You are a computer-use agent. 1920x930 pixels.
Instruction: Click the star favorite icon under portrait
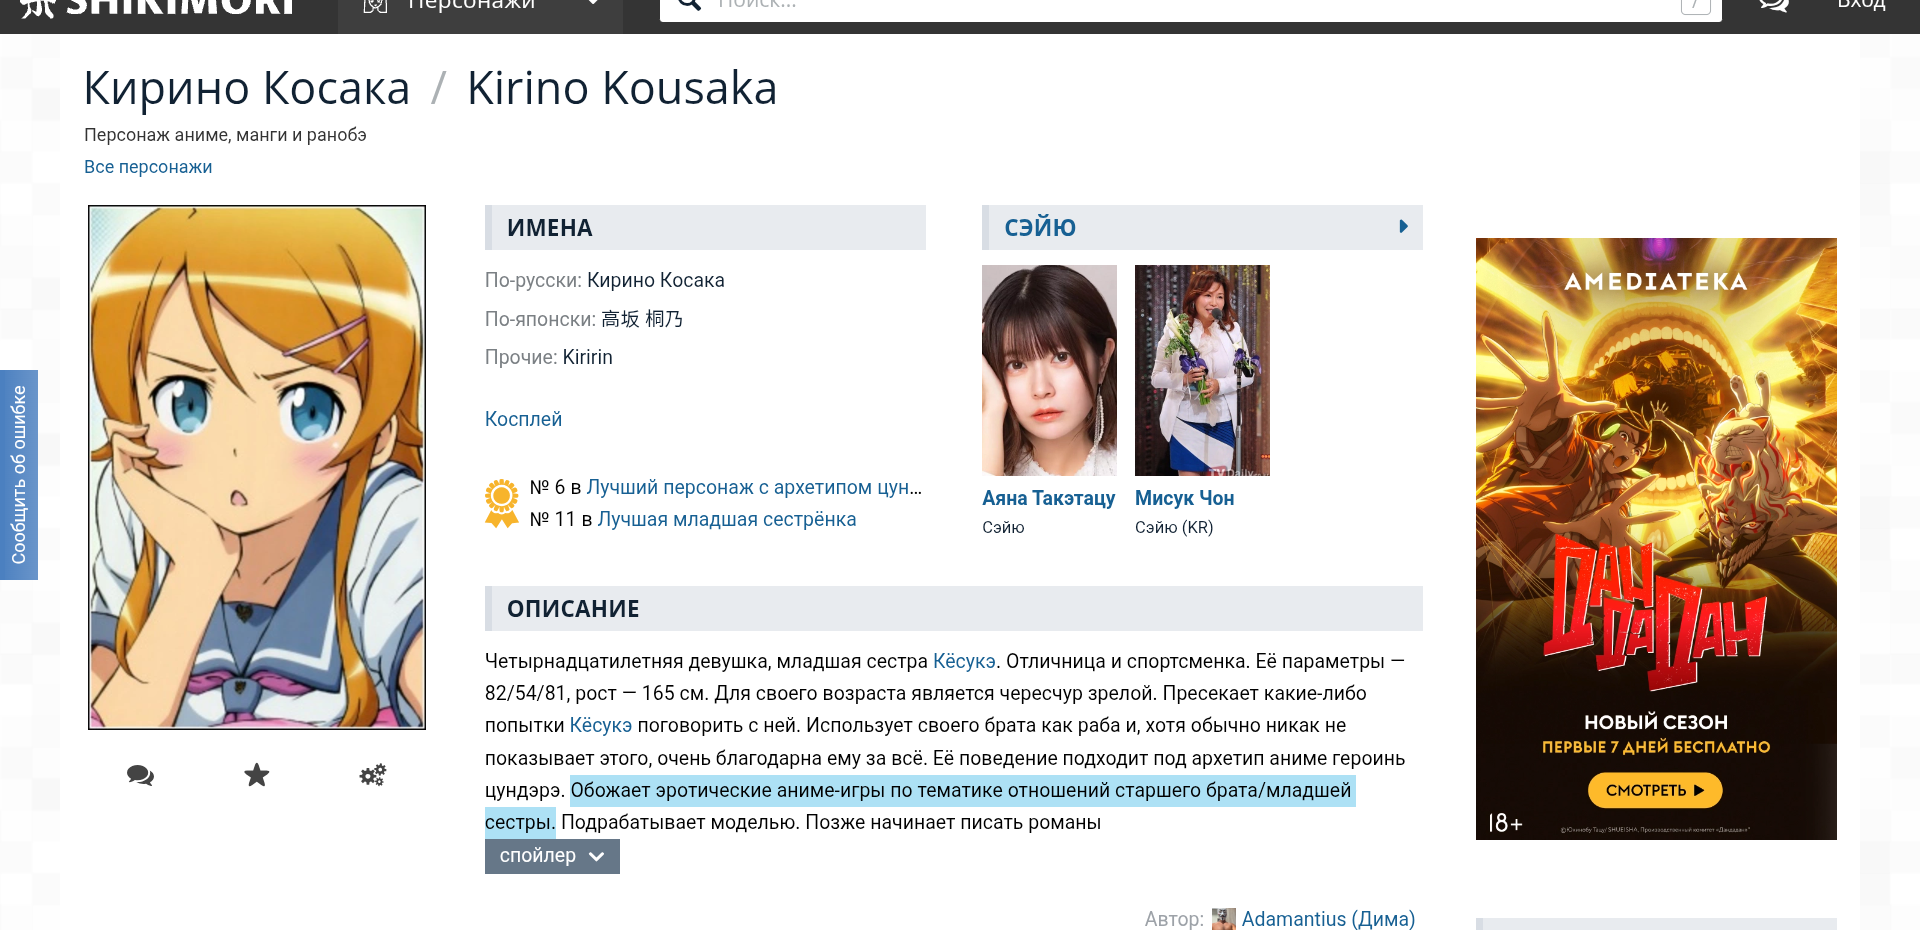(x=257, y=775)
